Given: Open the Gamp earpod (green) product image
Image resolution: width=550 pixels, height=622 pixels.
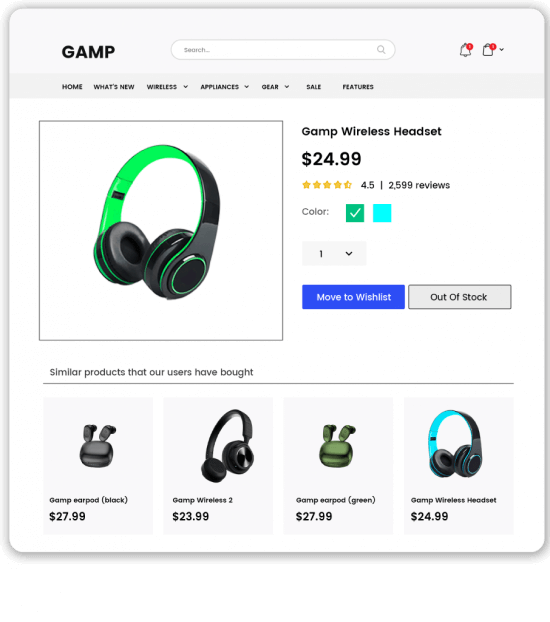Looking at the screenshot, I should coord(338,446).
